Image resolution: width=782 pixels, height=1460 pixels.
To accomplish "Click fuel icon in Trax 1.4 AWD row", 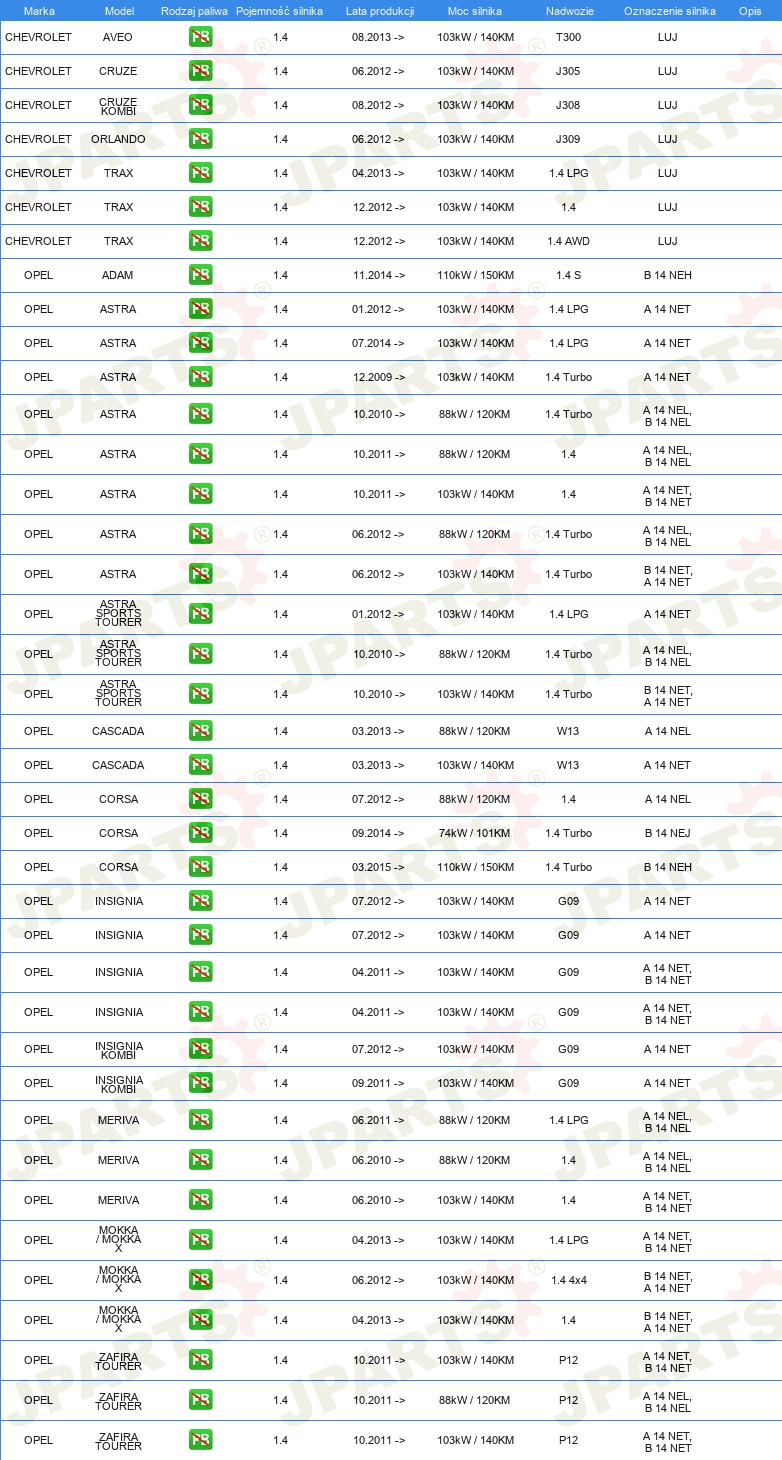I will click(x=200, y=241).
